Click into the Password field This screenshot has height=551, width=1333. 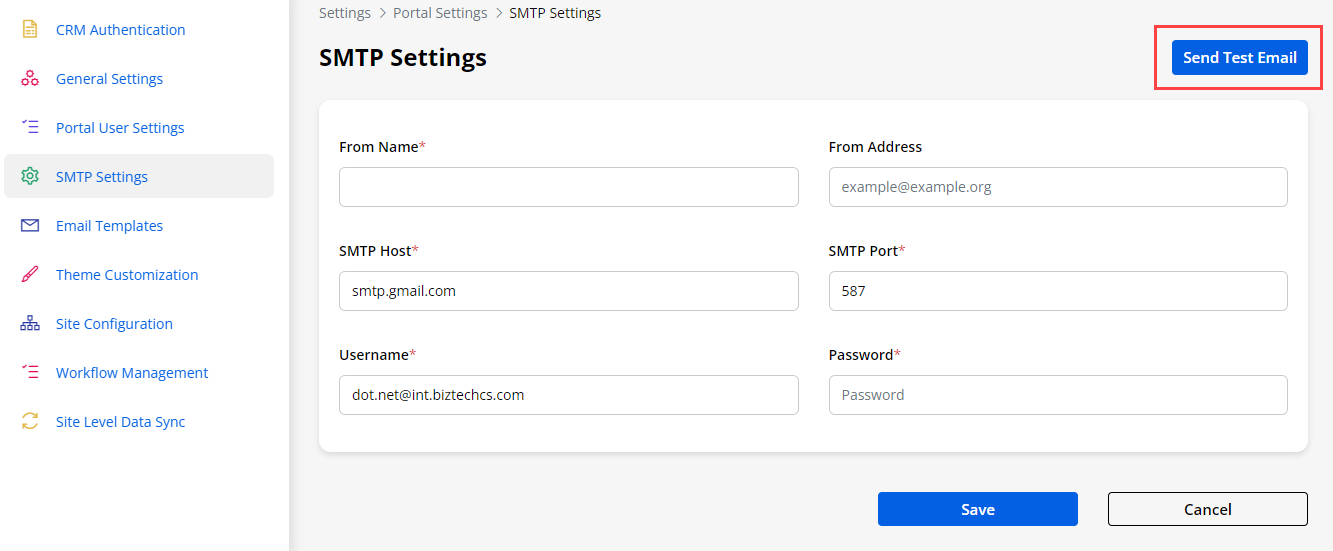1057,395
